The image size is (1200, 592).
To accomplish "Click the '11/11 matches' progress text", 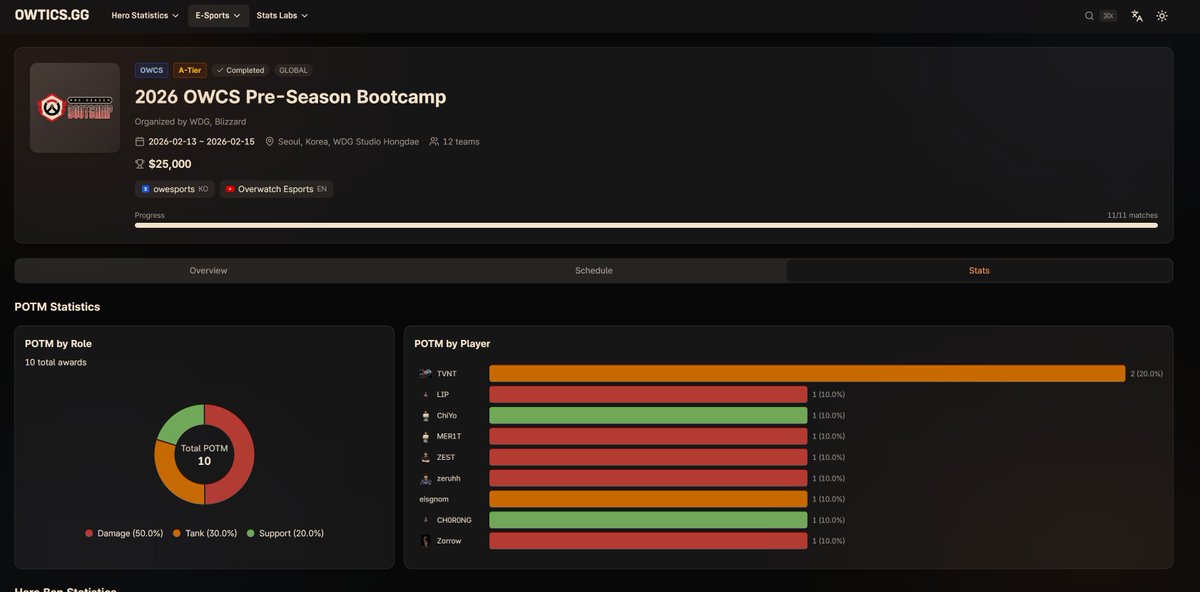I will tap(1132, 215).
